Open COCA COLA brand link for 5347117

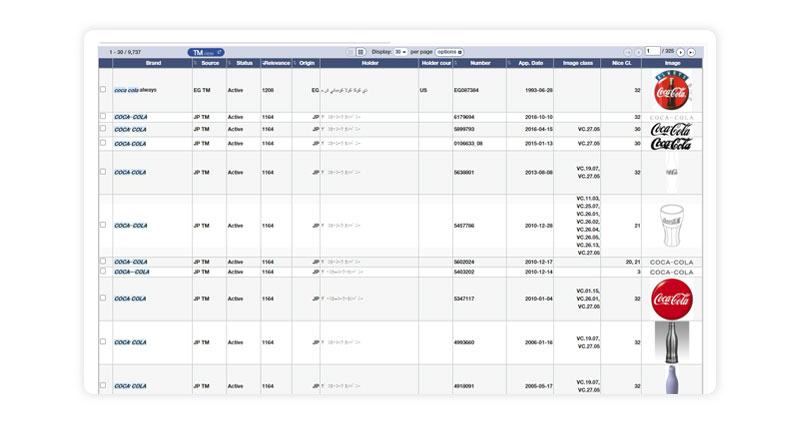tap(130, 298)
